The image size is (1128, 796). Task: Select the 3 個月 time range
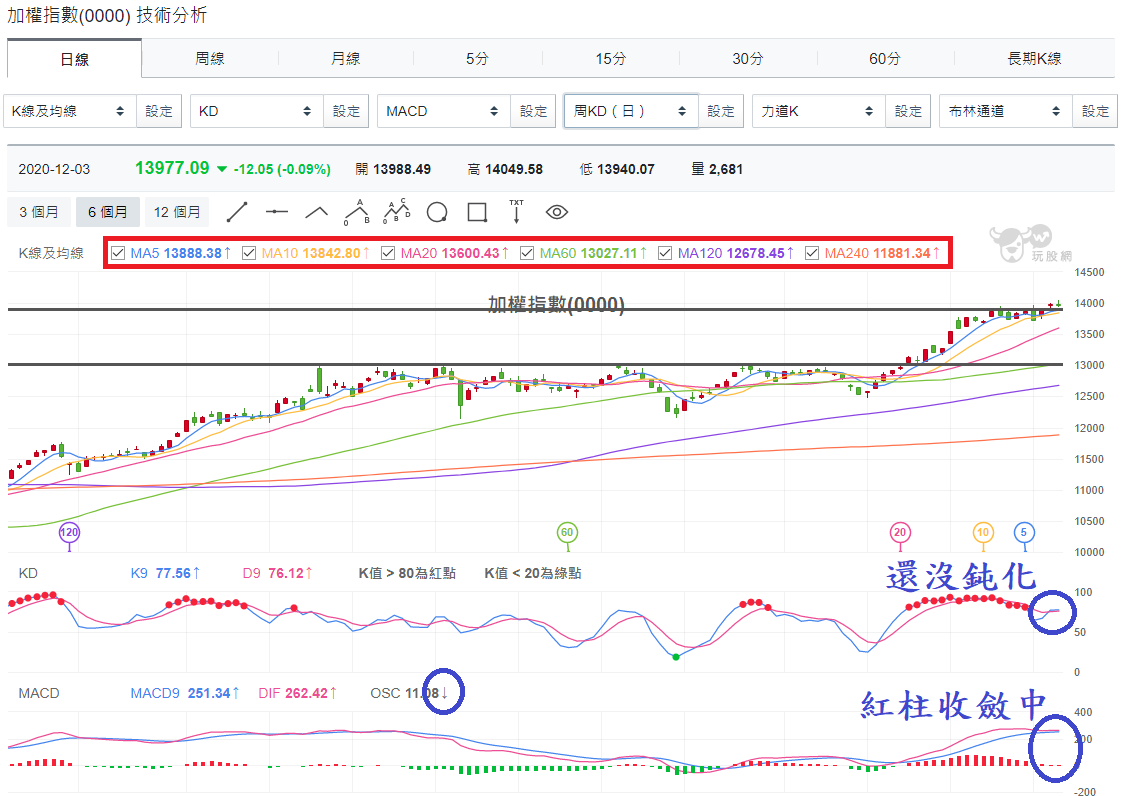tap(39, 212)
